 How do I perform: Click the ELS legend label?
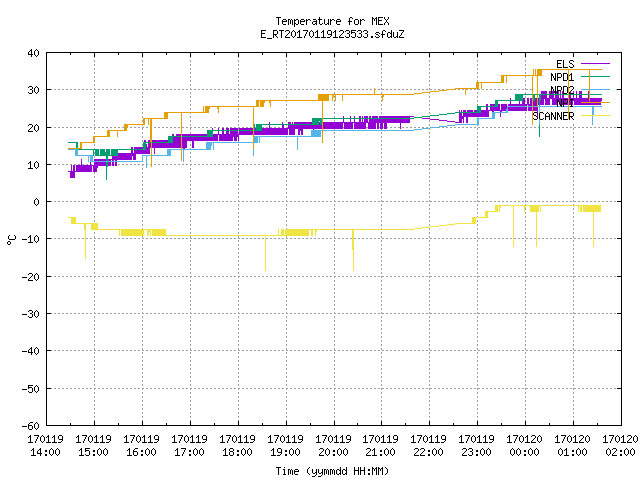click(x=565, y=64)
